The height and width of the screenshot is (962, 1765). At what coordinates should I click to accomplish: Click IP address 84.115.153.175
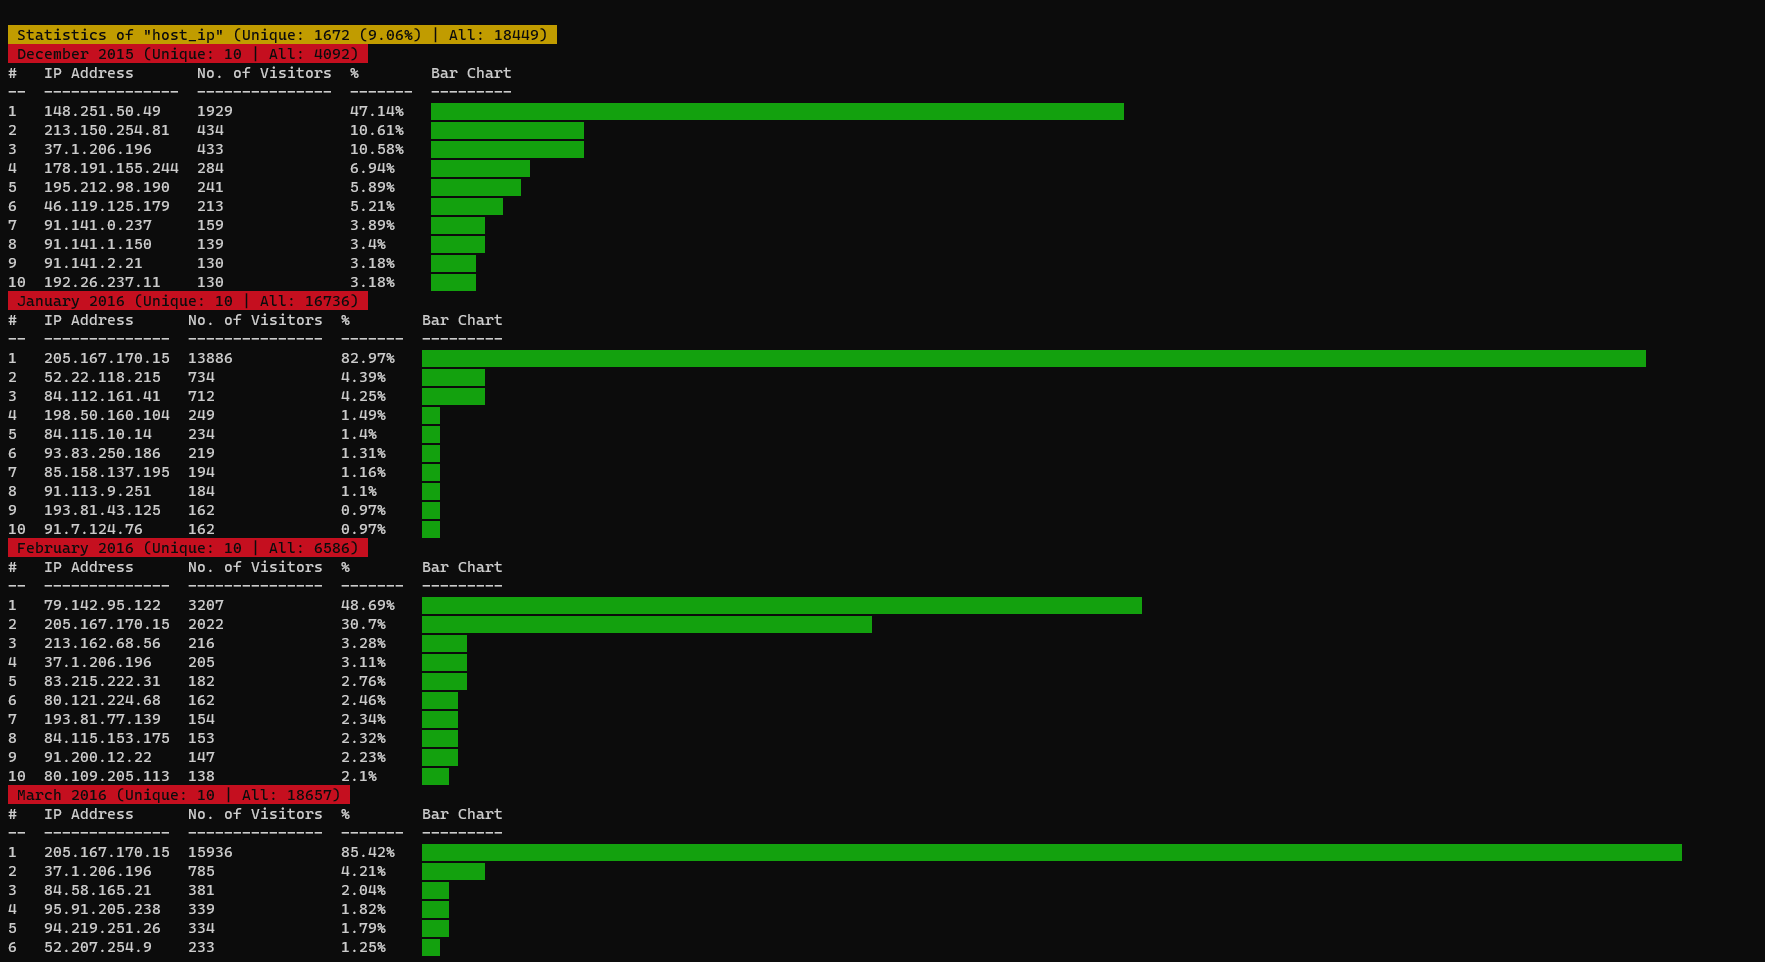[107, 738]
